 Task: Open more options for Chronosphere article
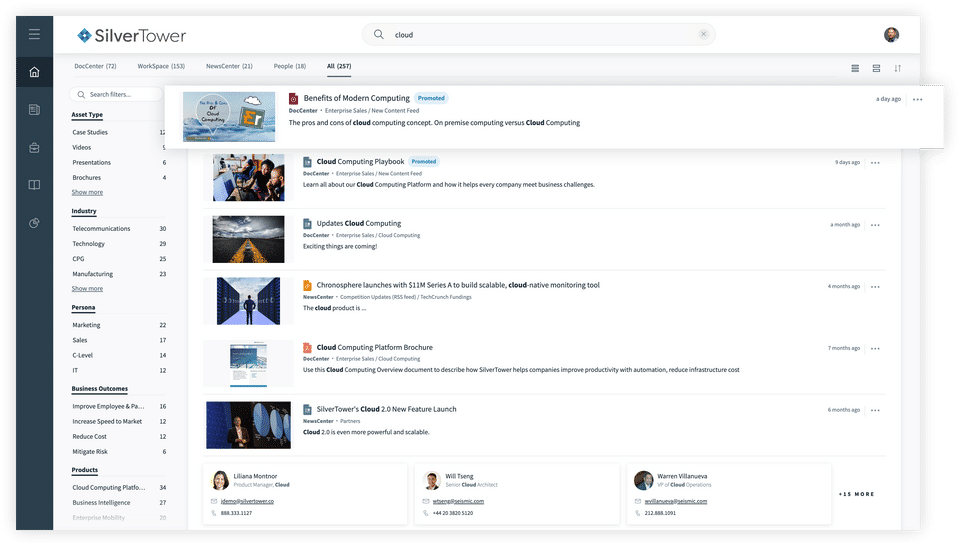(875, 286)
